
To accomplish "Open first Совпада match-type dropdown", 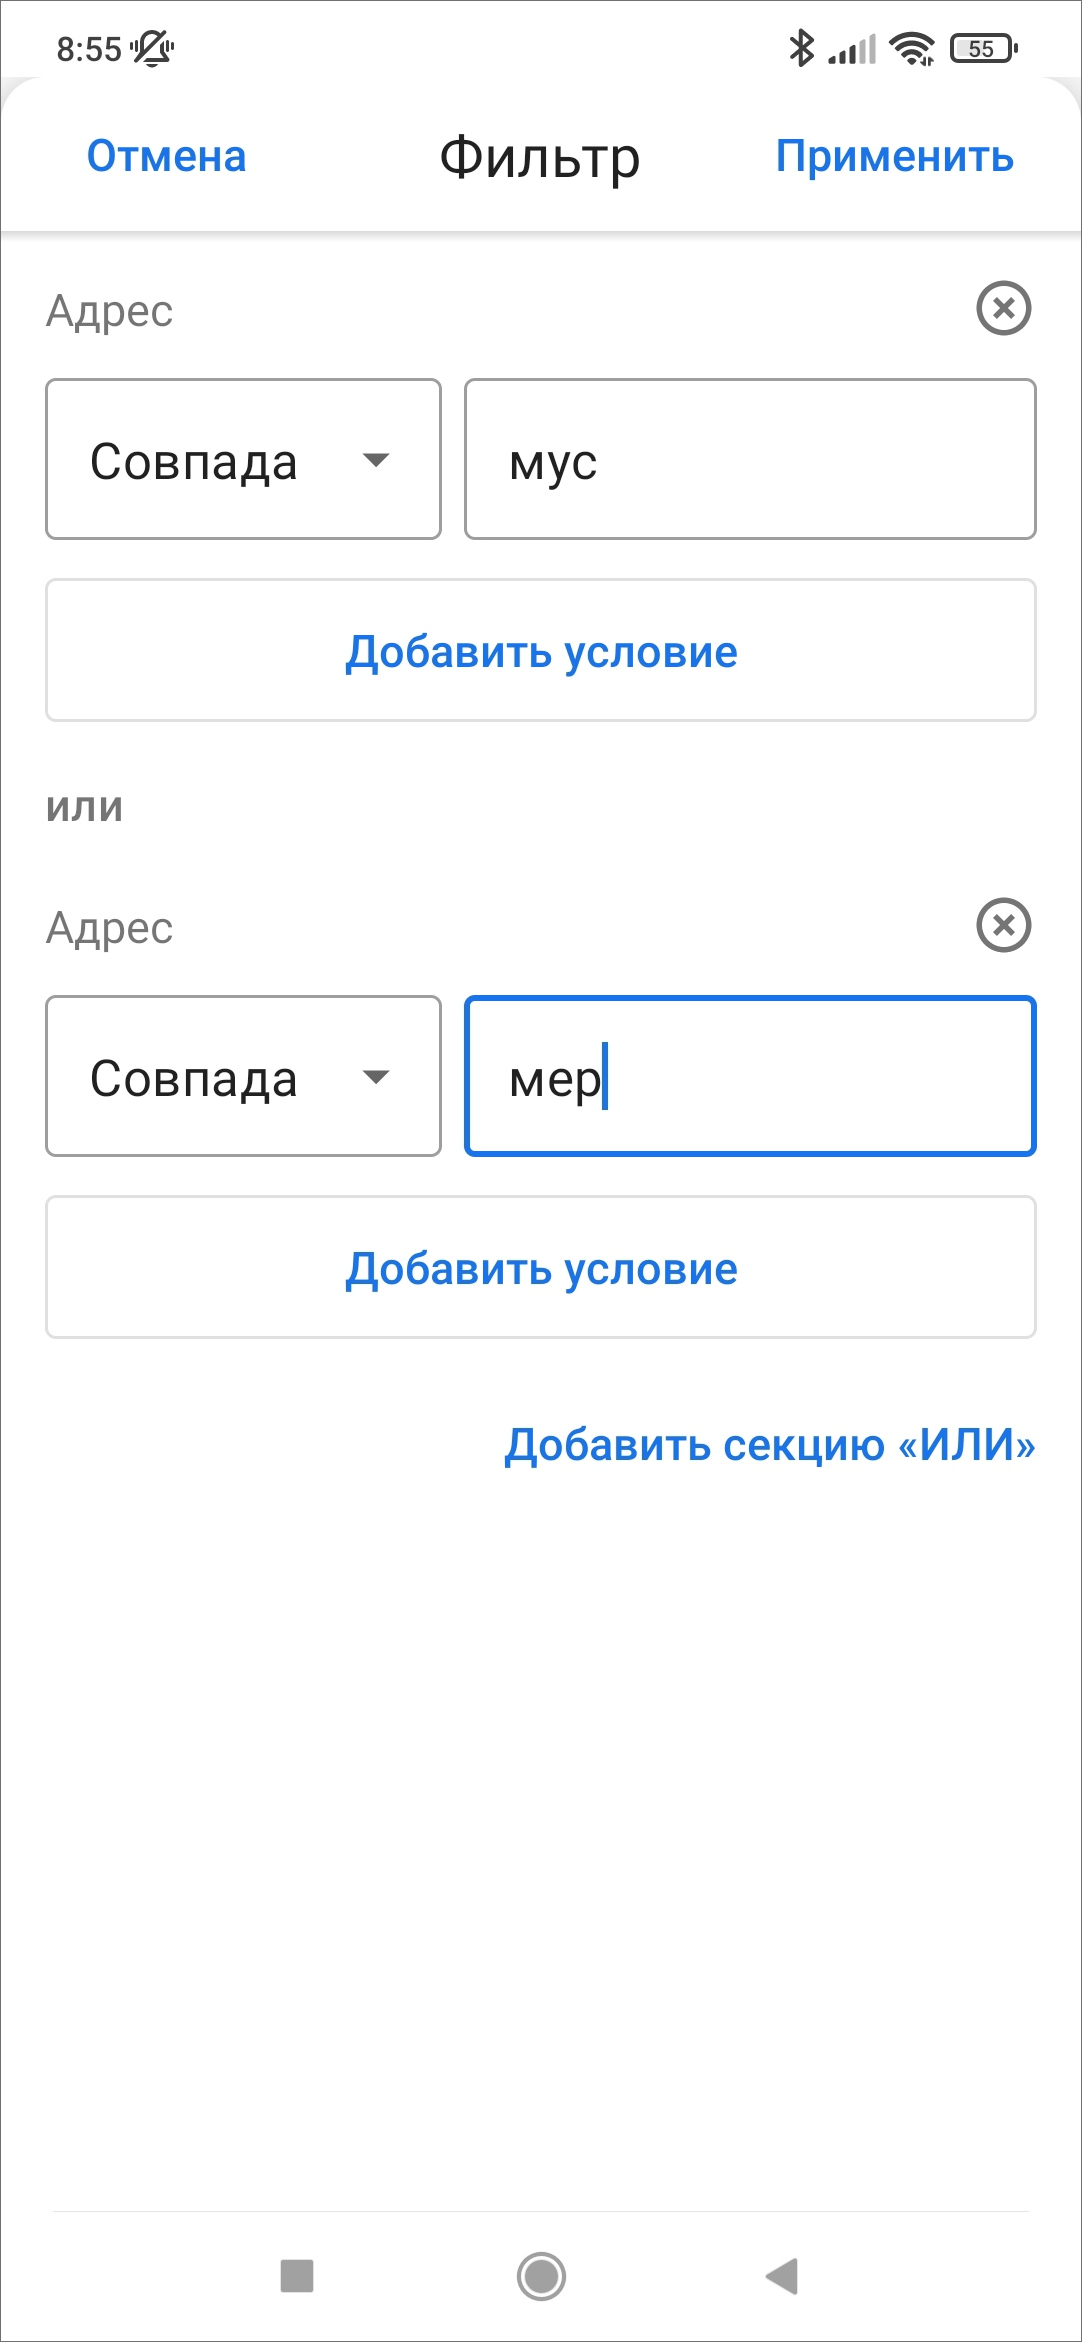I will coord(243,460).
